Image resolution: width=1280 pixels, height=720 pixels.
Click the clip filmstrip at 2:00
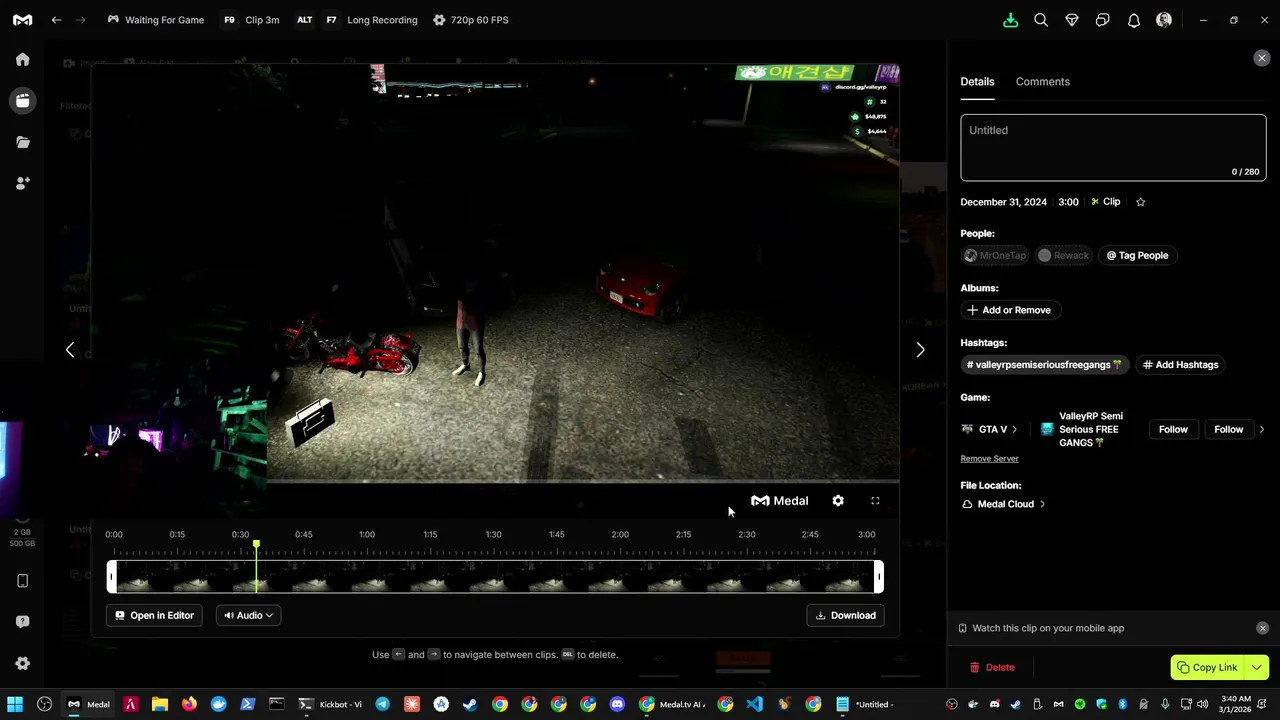[620, 577]
